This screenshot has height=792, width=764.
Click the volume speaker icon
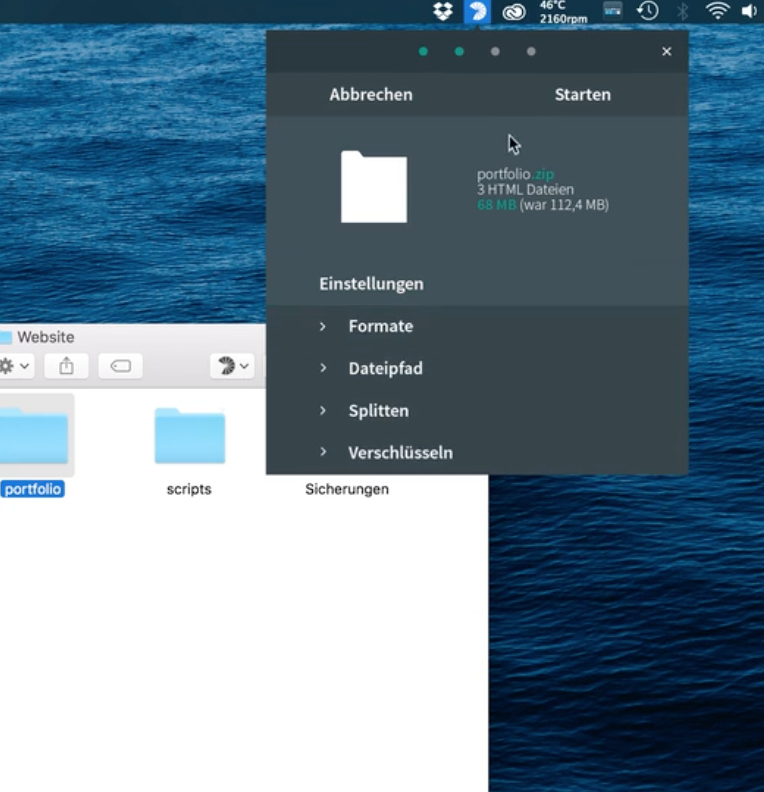[749, 11]
